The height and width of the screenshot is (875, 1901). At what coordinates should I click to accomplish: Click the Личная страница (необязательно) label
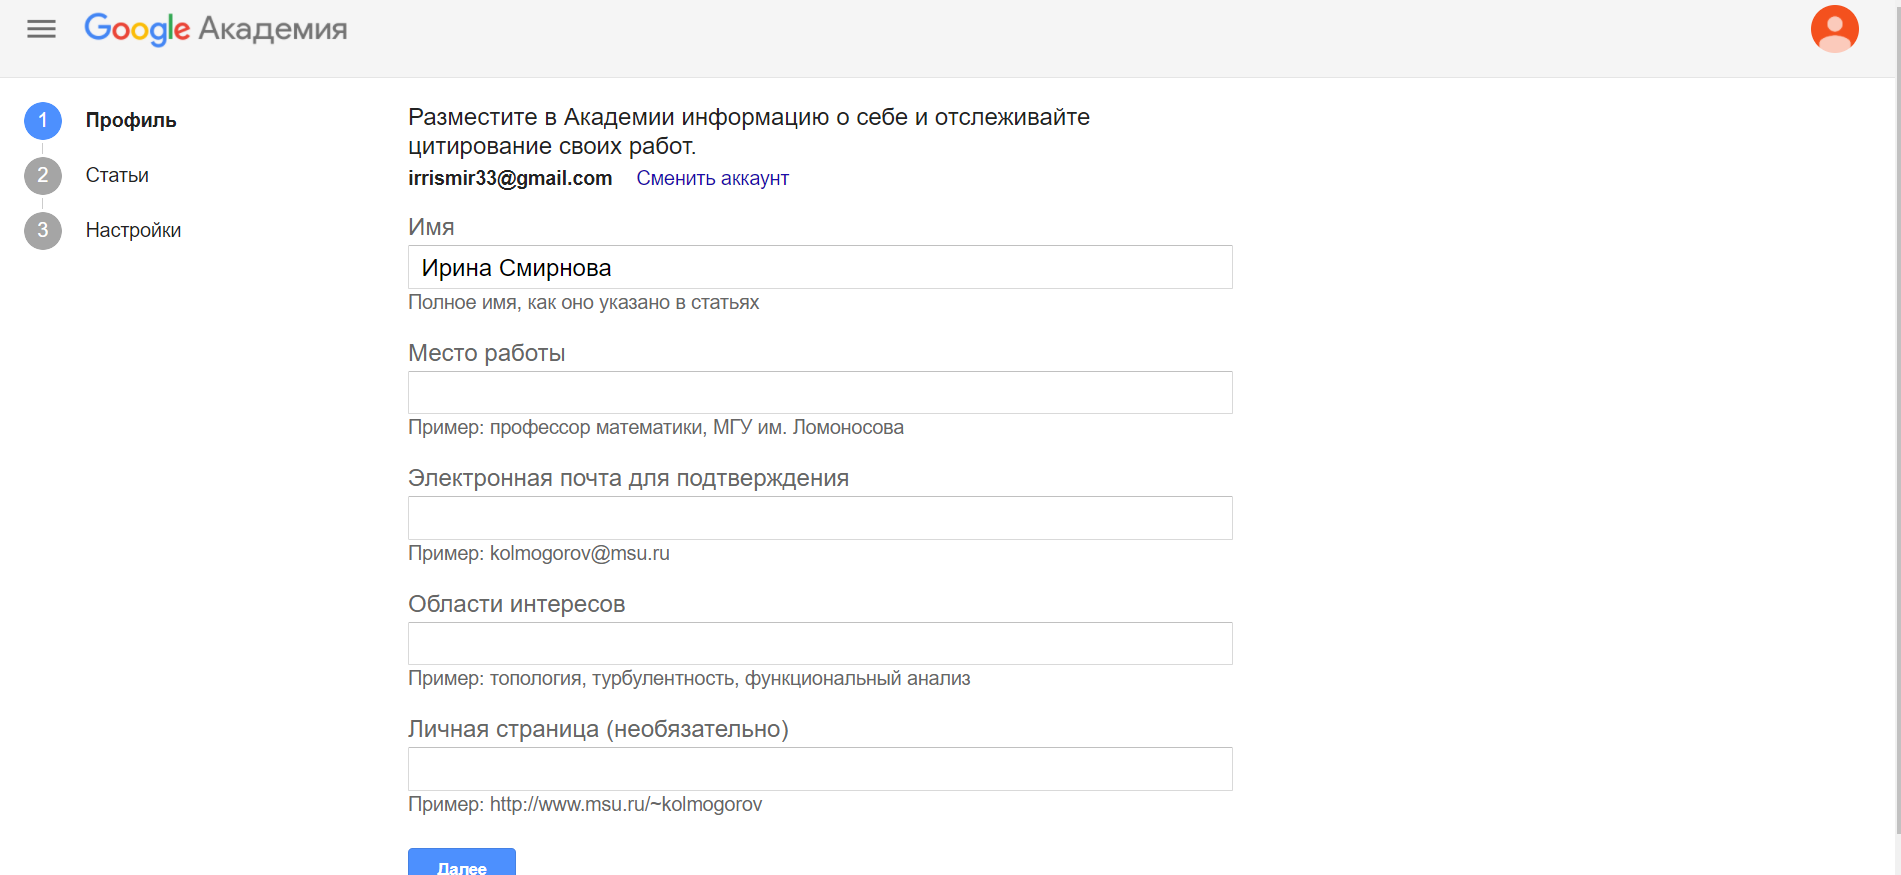[598, 729]
